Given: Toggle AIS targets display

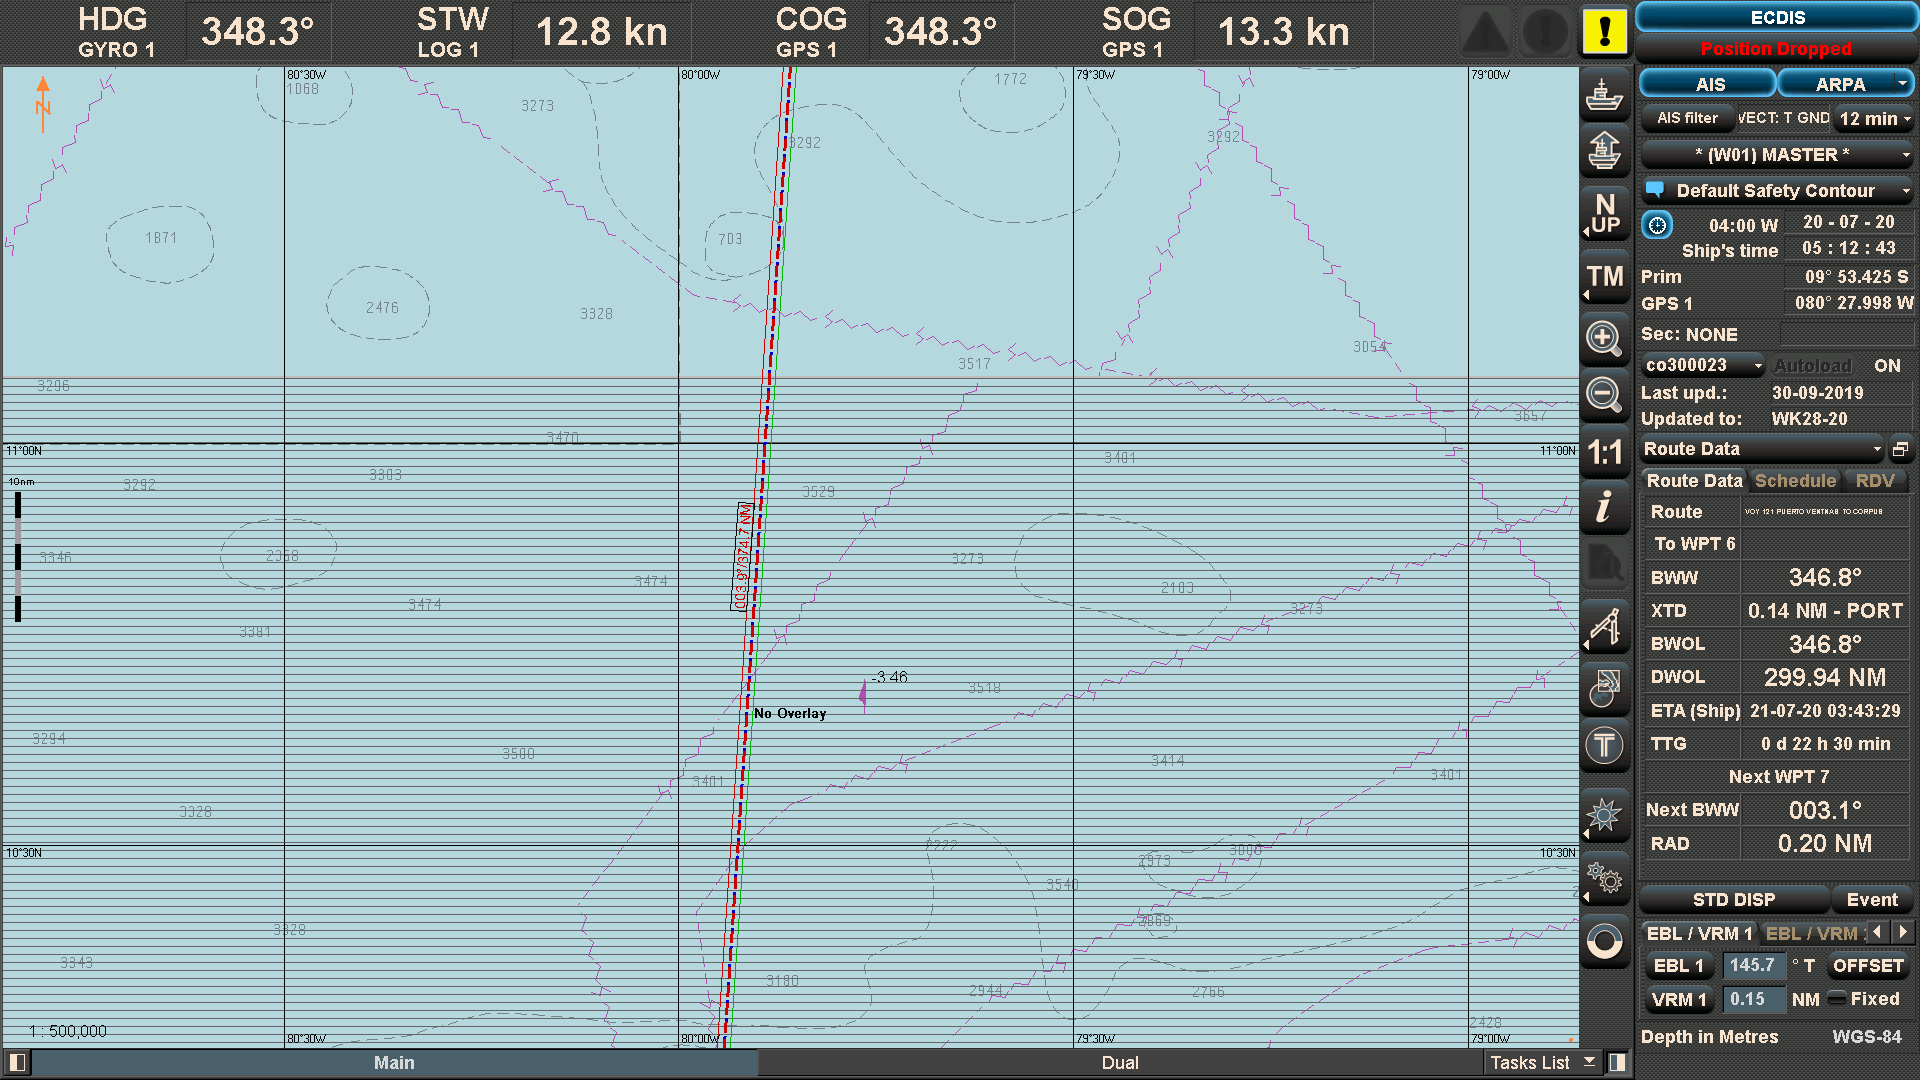Looking at the screenshot, I should tap(1707, 83).
